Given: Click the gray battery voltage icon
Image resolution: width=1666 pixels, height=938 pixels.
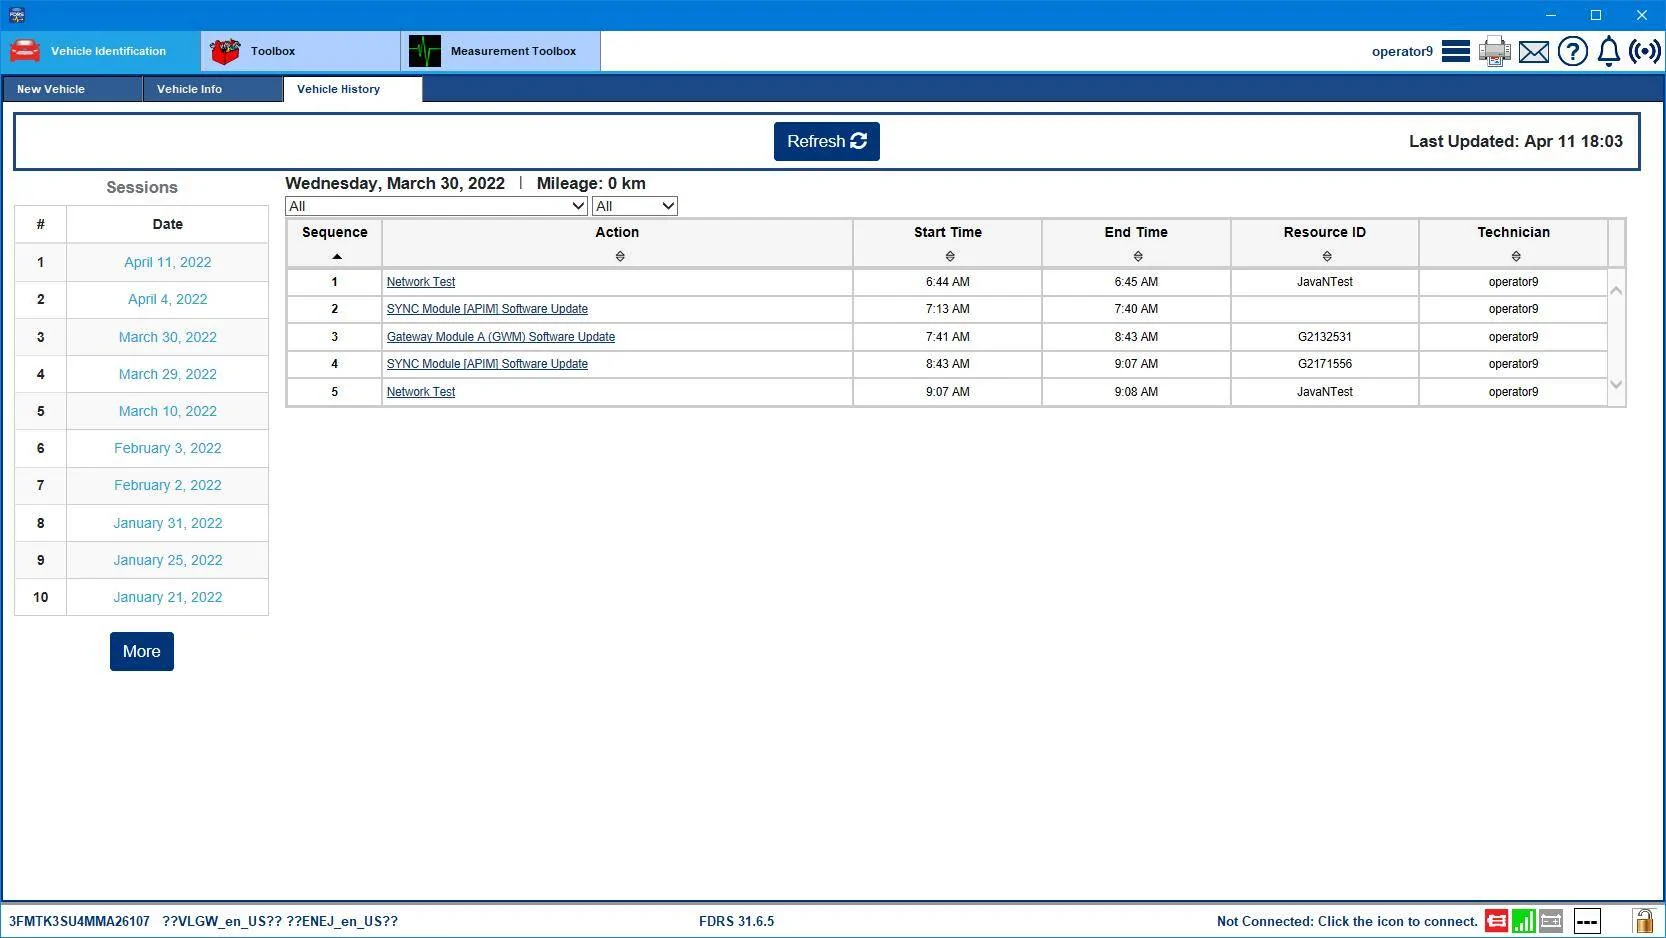Looking at the screenshot, I should (1551, 921).
